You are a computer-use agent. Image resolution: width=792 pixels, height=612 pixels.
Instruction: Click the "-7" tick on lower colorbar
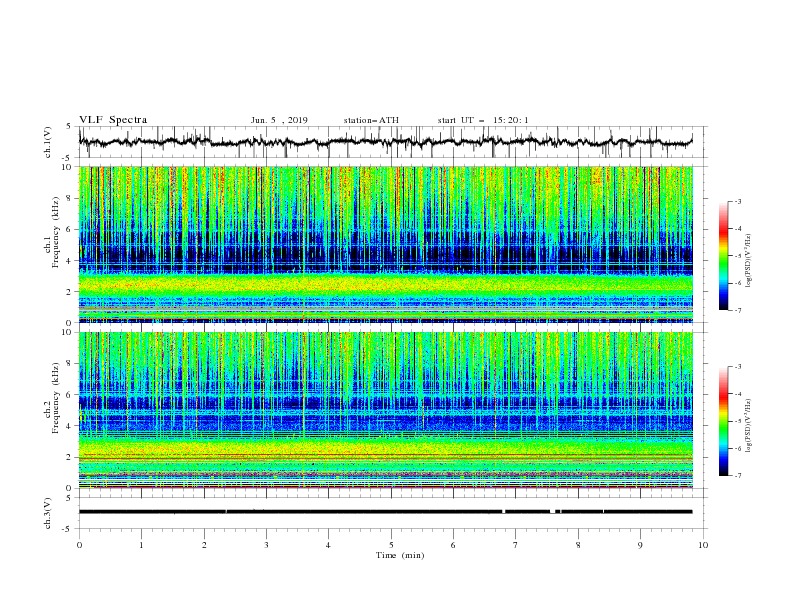pos(737,476)
